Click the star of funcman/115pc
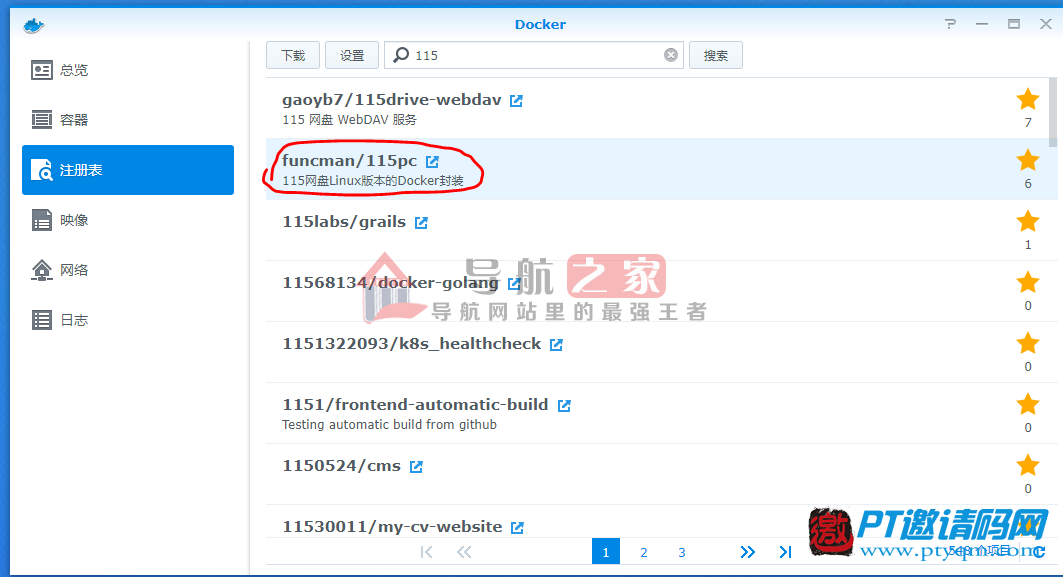The width and height of the screenshot is (1063, 577). tap(1028, 160)
